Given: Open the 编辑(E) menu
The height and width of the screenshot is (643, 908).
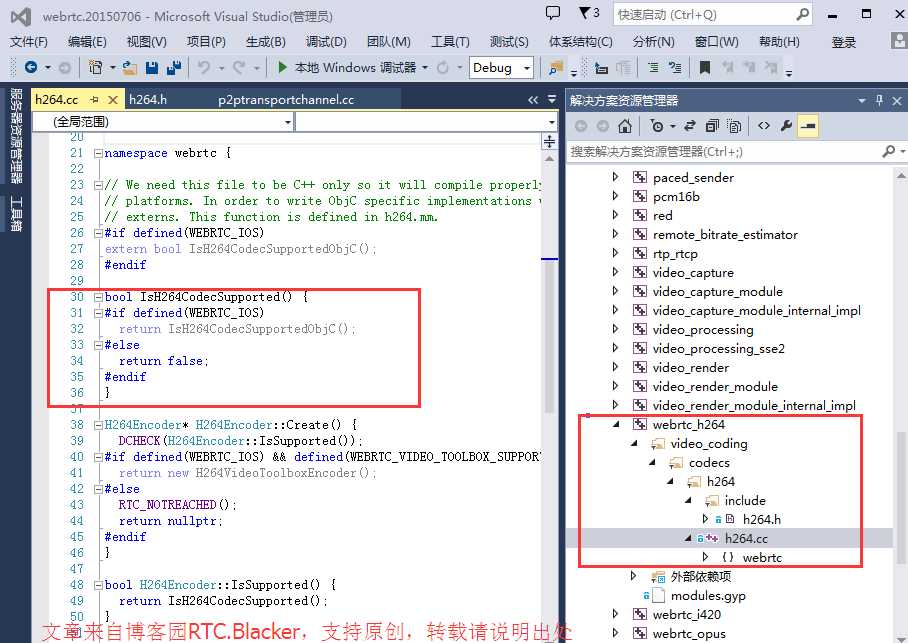Looking at the screenshot, I should click(x=87, y=42).
